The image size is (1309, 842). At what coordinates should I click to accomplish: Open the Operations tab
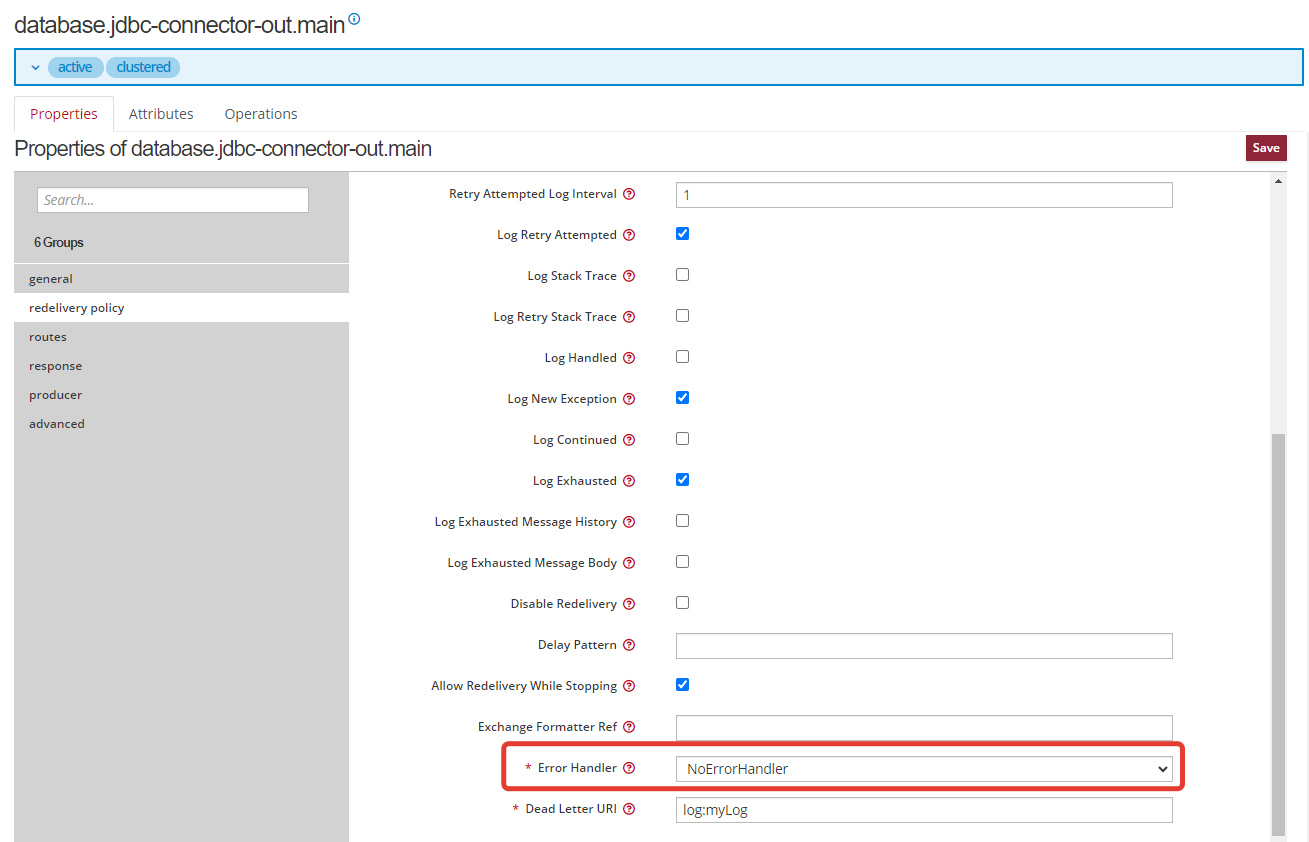261,114
